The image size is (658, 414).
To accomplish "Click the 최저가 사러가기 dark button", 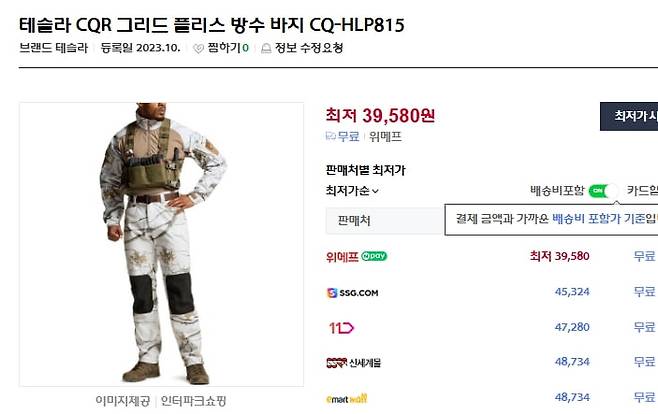I will (629, 116).
